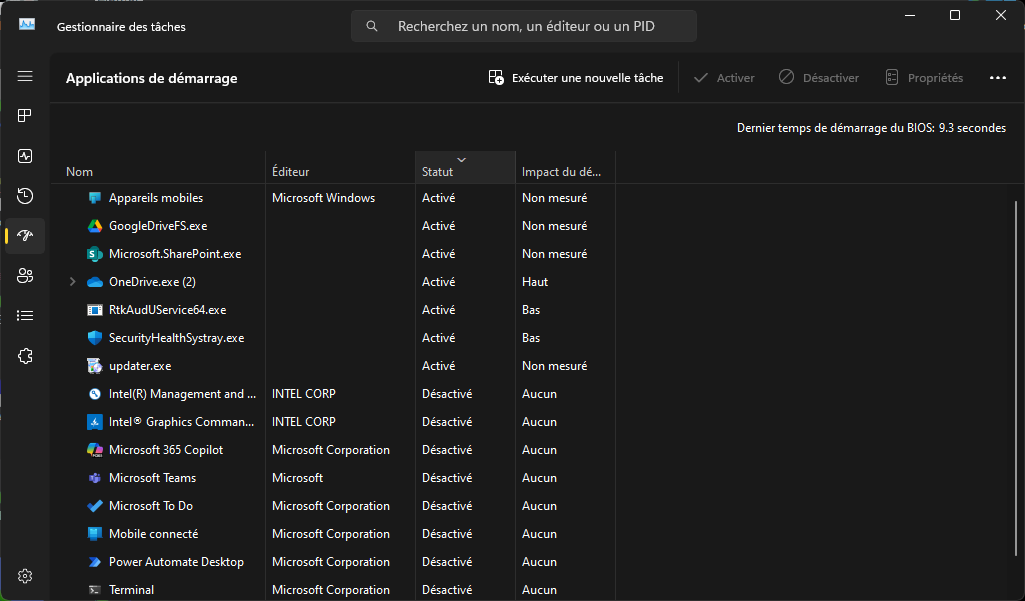Select the GoogleDriveFS.exe row
The image size is (1025, 601).
pyautogui.click(x=158, y=226)
